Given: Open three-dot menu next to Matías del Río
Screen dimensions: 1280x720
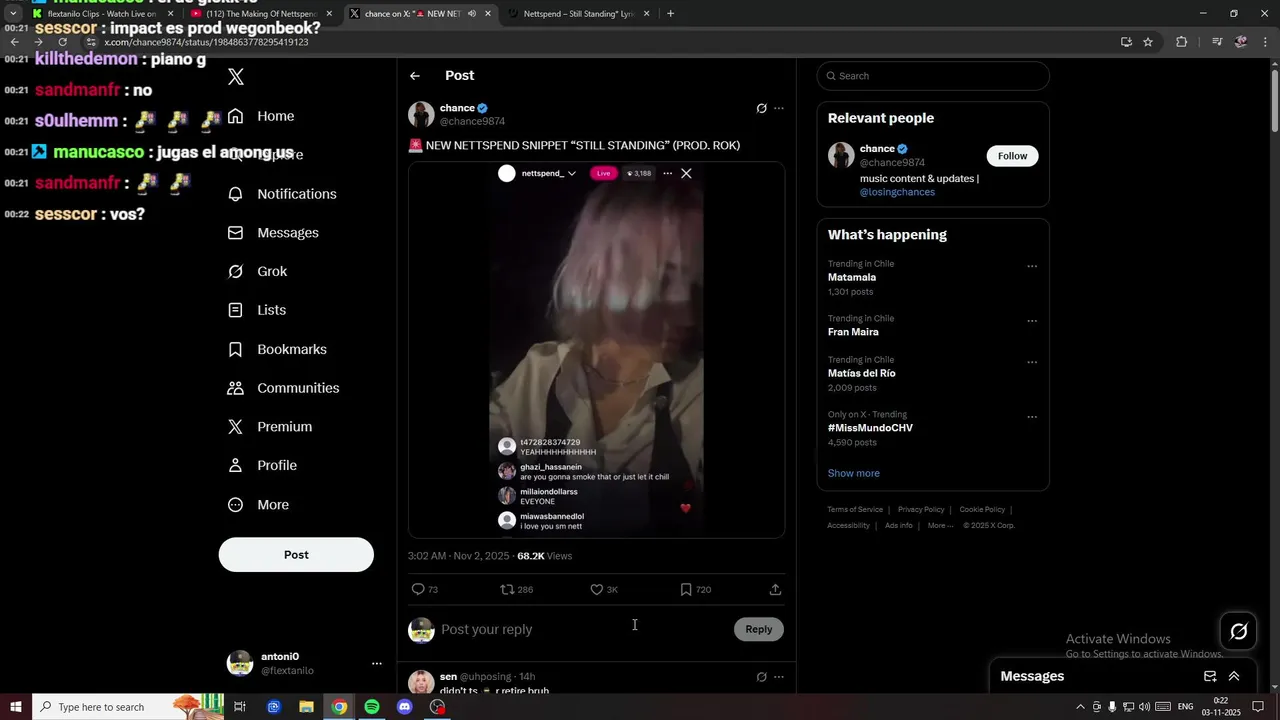Looking at the screenshot, I should pyautogui.click(x=1032, y=362).
